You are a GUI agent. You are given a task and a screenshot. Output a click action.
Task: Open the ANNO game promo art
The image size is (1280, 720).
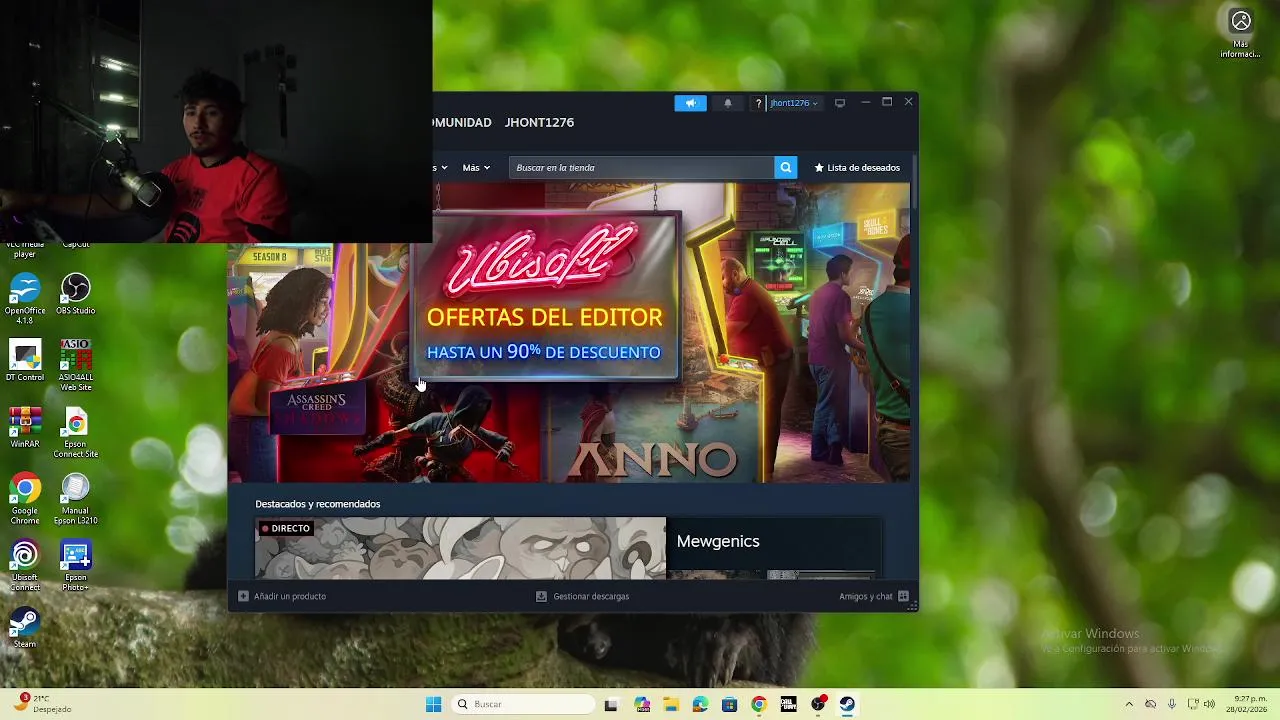coord(652,458)
